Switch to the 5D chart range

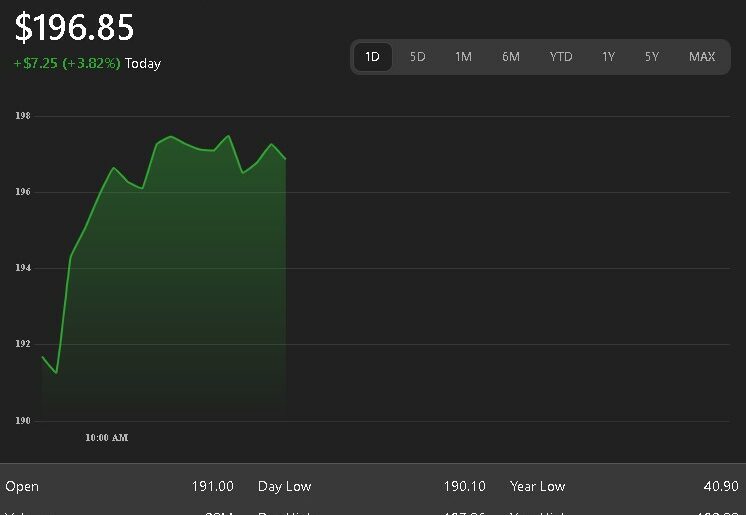coord(417,57)
